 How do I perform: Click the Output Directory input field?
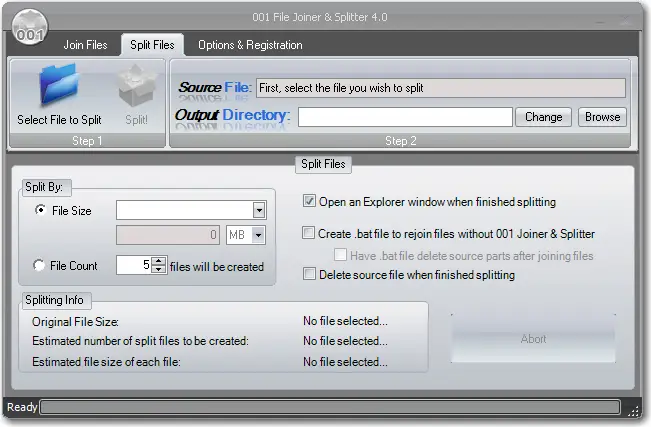[405, 117]
